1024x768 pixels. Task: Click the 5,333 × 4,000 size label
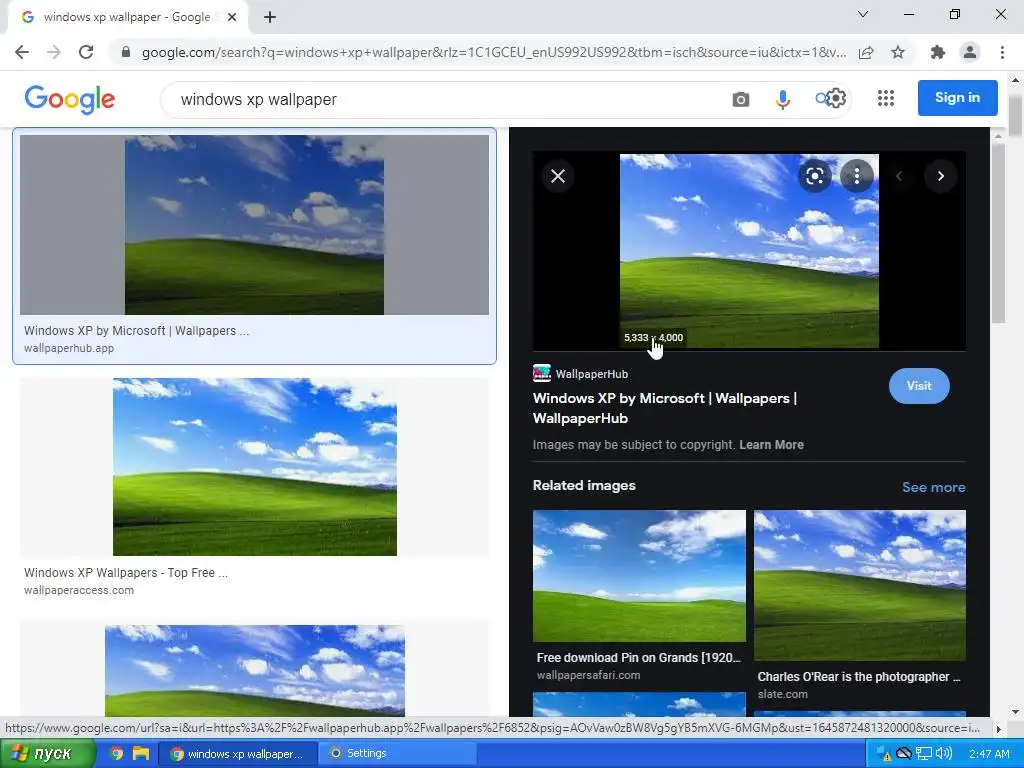(653, 338)
